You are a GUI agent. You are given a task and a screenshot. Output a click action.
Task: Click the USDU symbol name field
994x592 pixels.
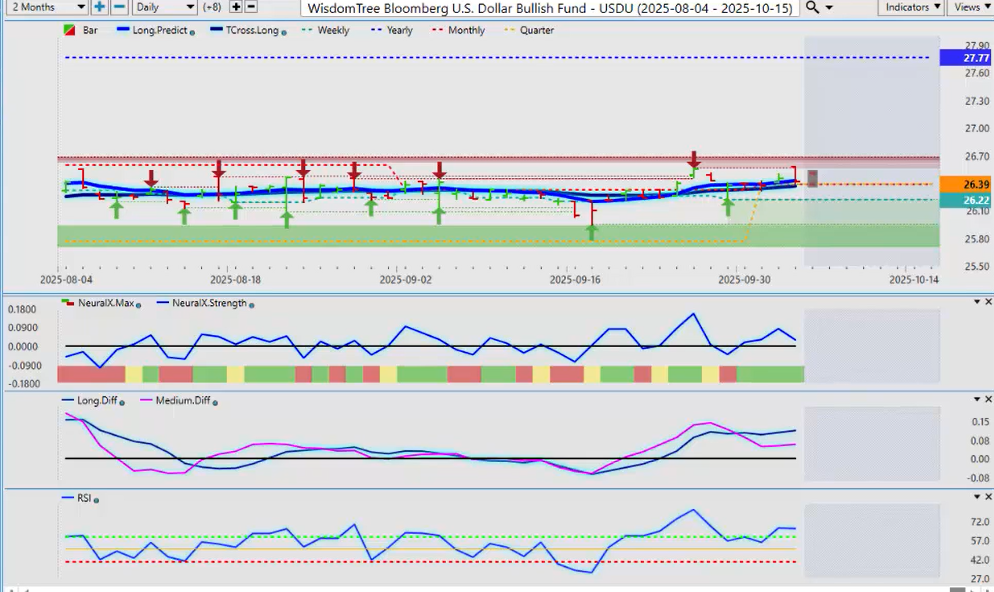pos(550,7)
